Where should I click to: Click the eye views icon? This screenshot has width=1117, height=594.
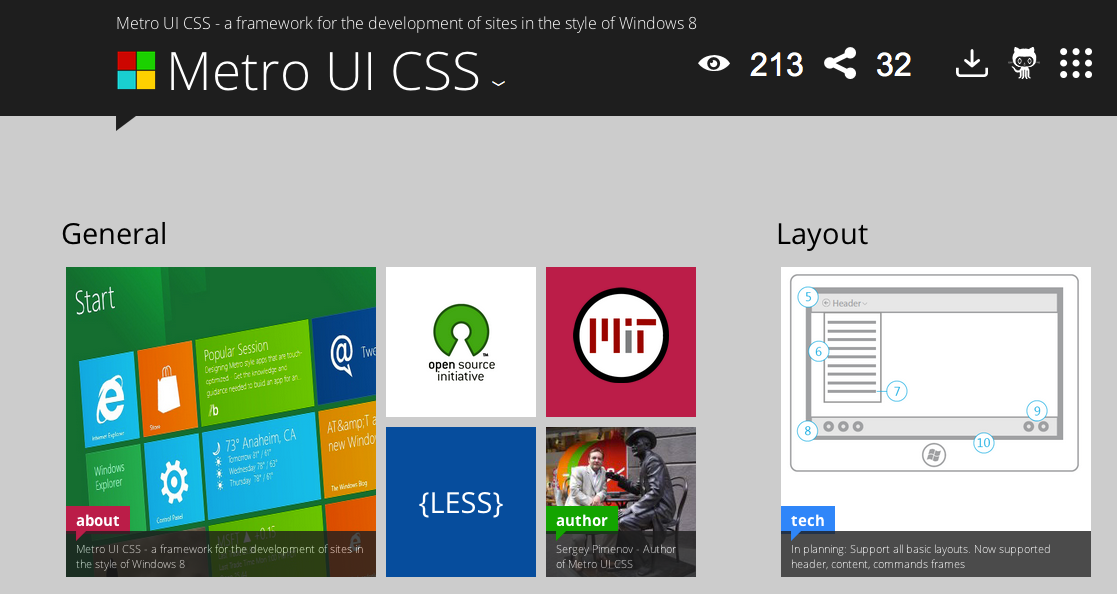click(x=713, y=64)
